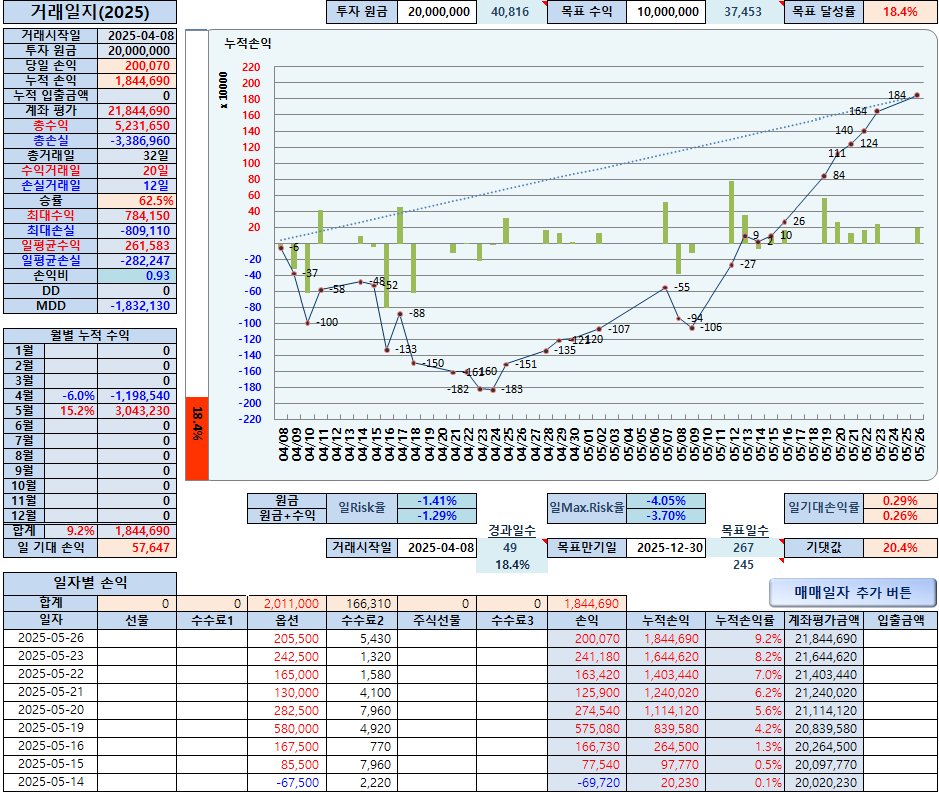939x792 pixels.
Task: Click the 누적손익 chart title
Action: (x=248, y=44)
